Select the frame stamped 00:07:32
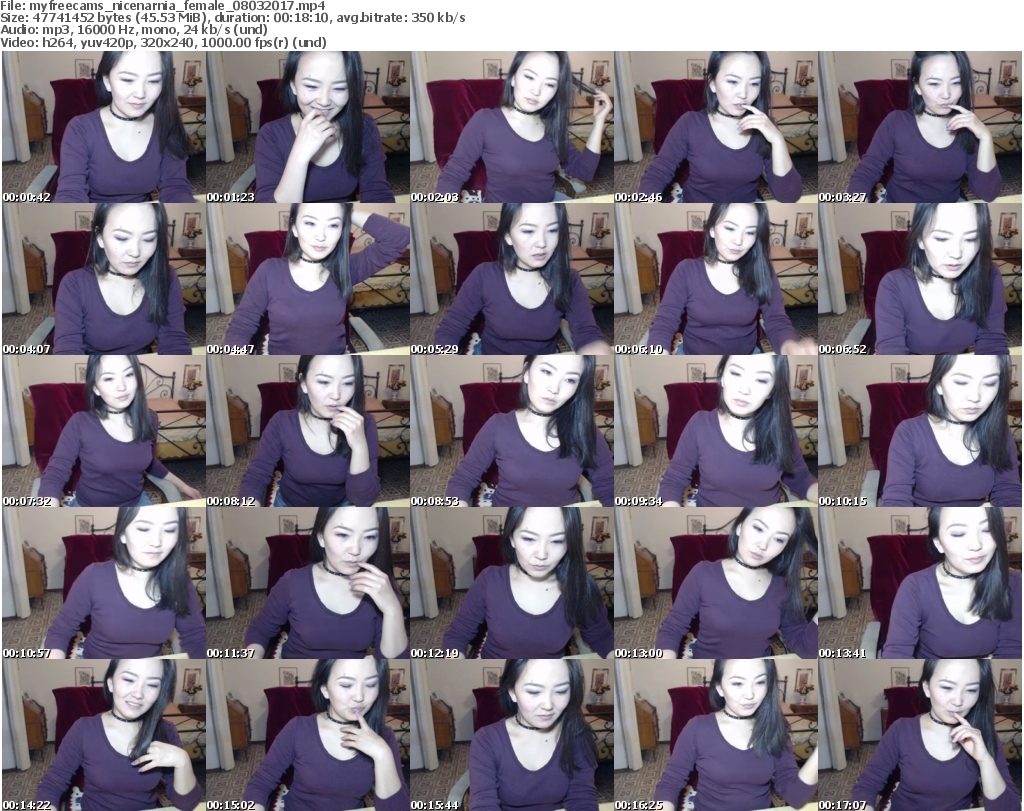This screenshot has width=1024, height=811. (104, 431)
